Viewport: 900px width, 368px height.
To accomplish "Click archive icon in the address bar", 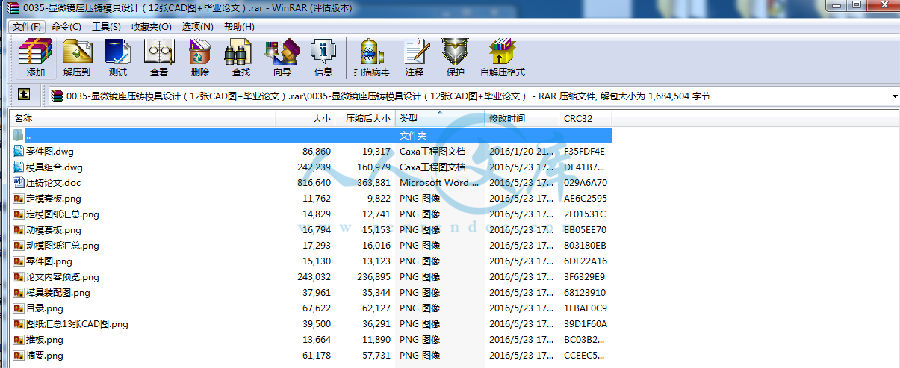I will click(x=56, y=96).
